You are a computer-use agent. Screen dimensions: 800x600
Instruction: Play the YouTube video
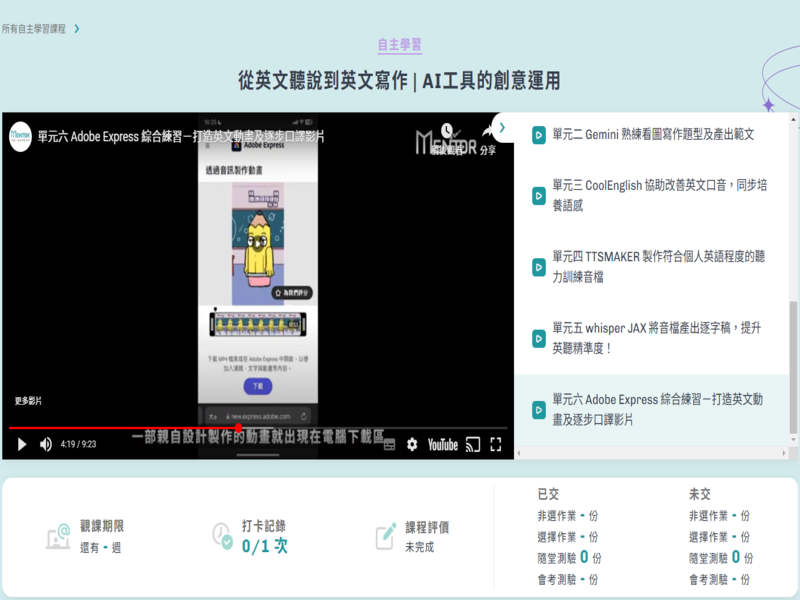pyautogui.click(x=22, y=444)
